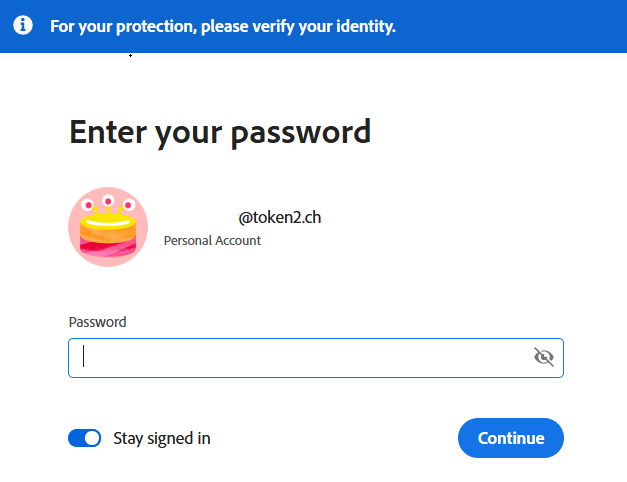Click the info icon in the blue banner
The height and width of the screenshot is (482, 627).
[x=23, y=26]
